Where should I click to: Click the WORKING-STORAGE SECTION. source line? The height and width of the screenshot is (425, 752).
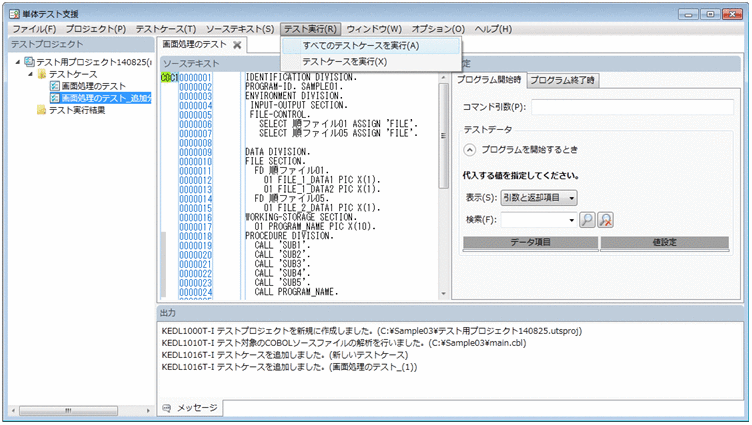pyautogui.click(x=301, y=217)
